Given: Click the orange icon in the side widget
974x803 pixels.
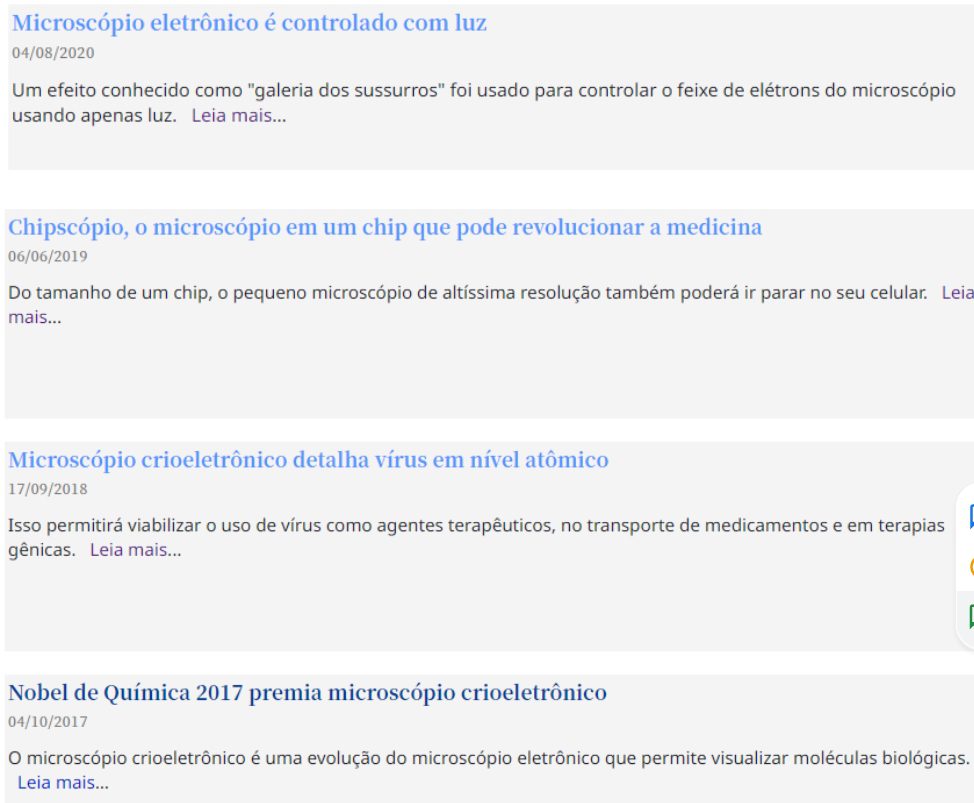Looking at the screenshot, I should coord(970,567).
